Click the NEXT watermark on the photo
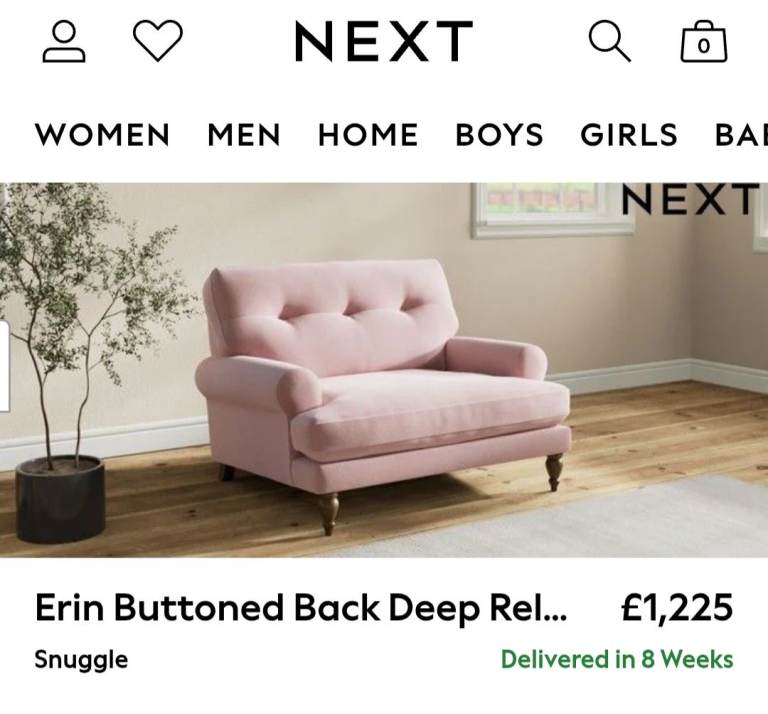 (690, 198)
